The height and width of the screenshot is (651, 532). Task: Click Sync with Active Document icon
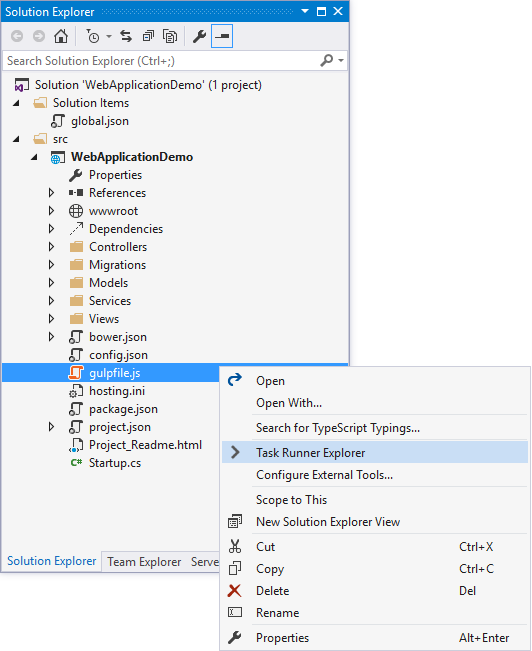coord(126,37)
